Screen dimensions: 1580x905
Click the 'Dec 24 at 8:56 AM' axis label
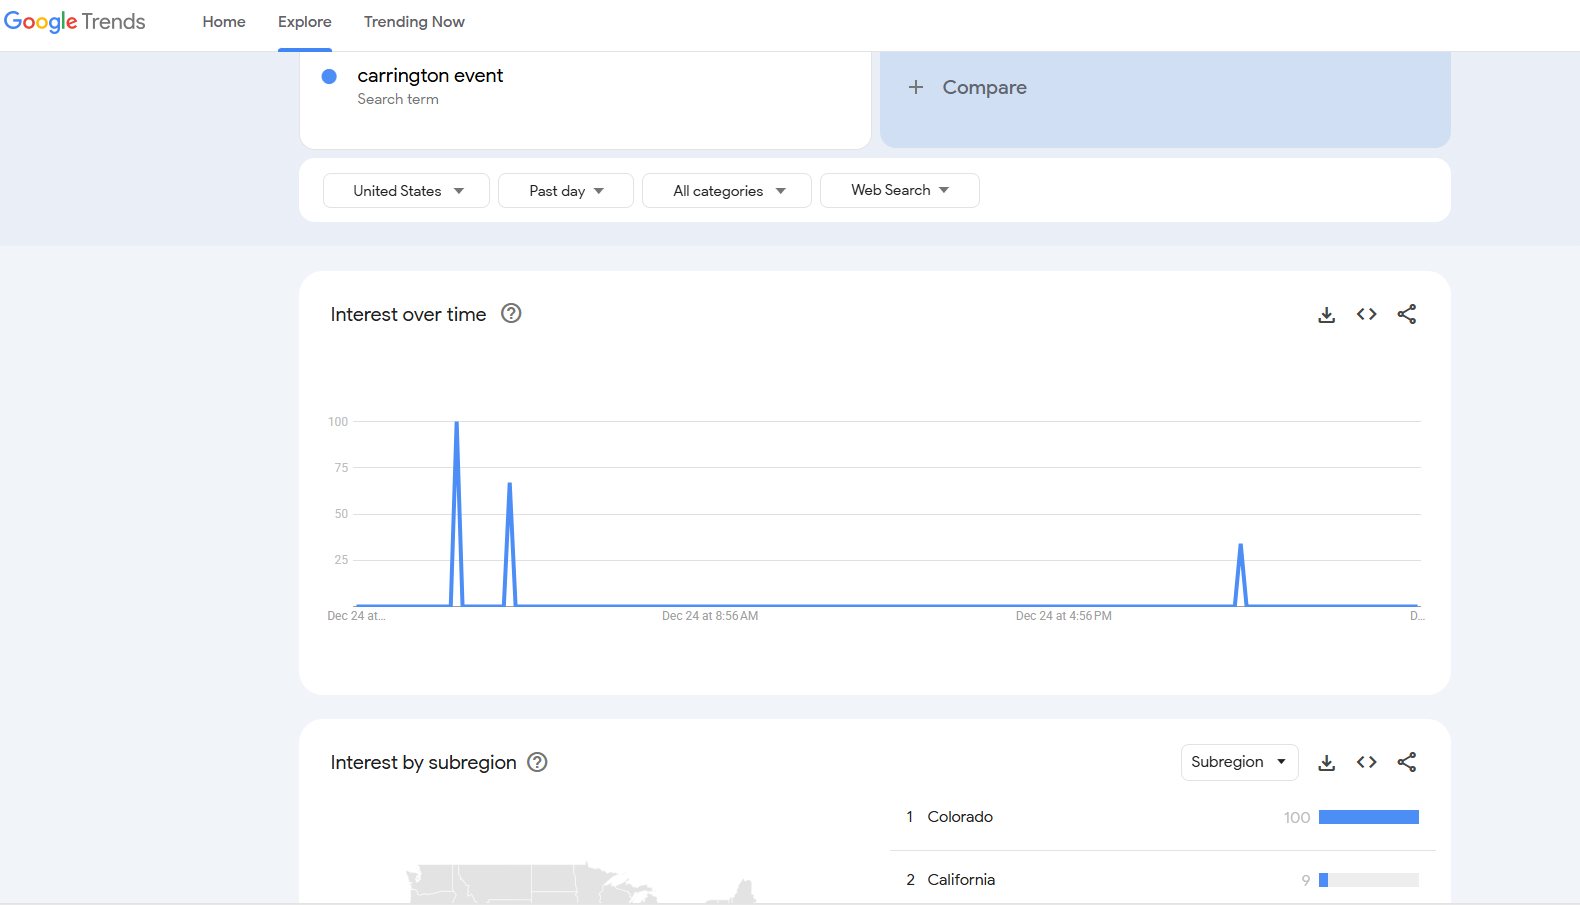pos(710,616)
